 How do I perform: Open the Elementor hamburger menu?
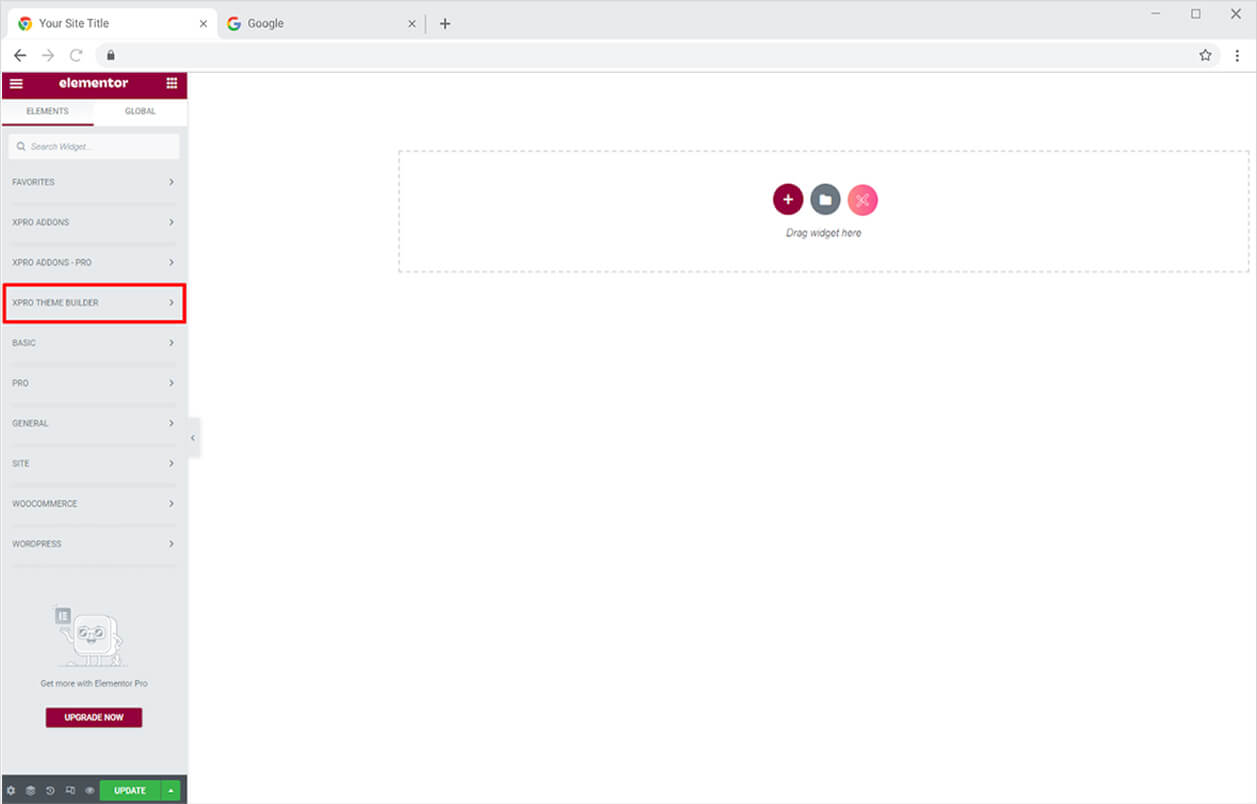click(16, 84)
